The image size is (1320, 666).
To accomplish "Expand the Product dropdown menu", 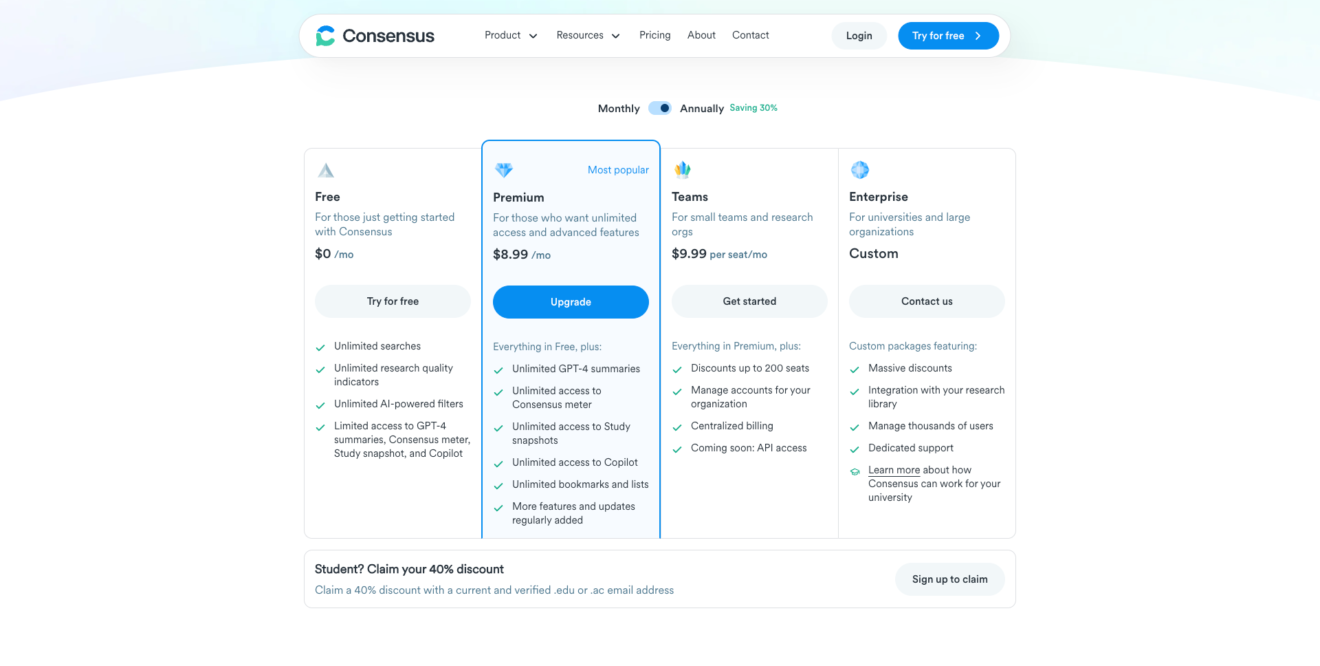I will click(x=510, y=35).
